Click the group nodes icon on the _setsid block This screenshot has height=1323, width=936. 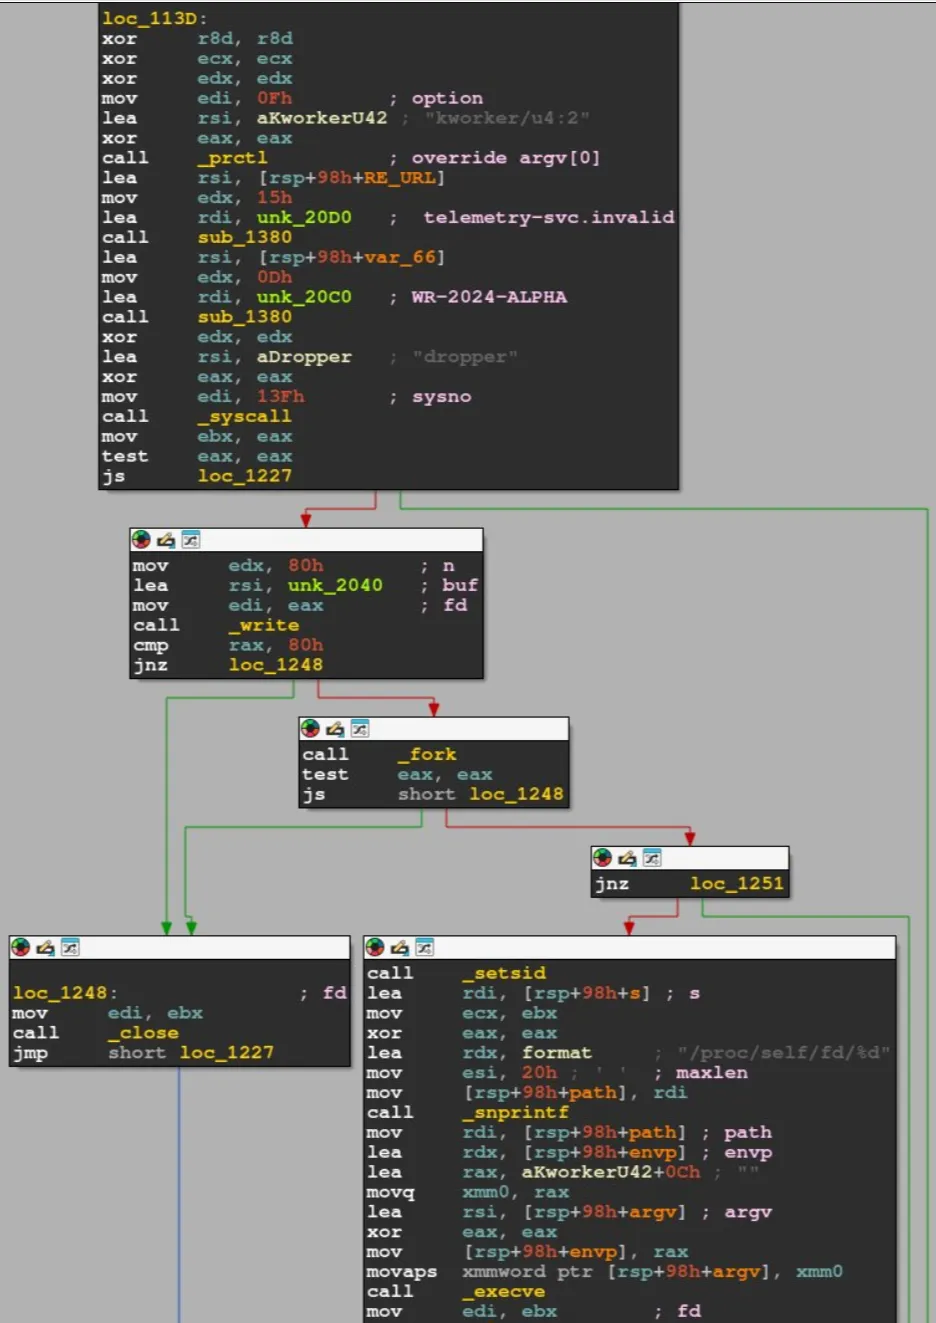click(x=425, y=947)
